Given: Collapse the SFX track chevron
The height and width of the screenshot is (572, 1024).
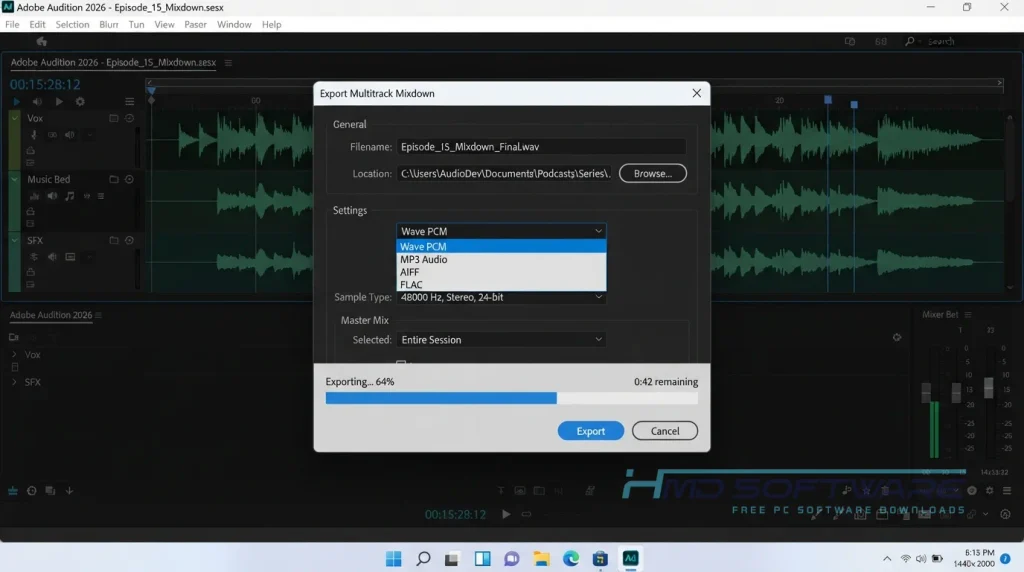Looking at the screenshot, I should point(14,240).
